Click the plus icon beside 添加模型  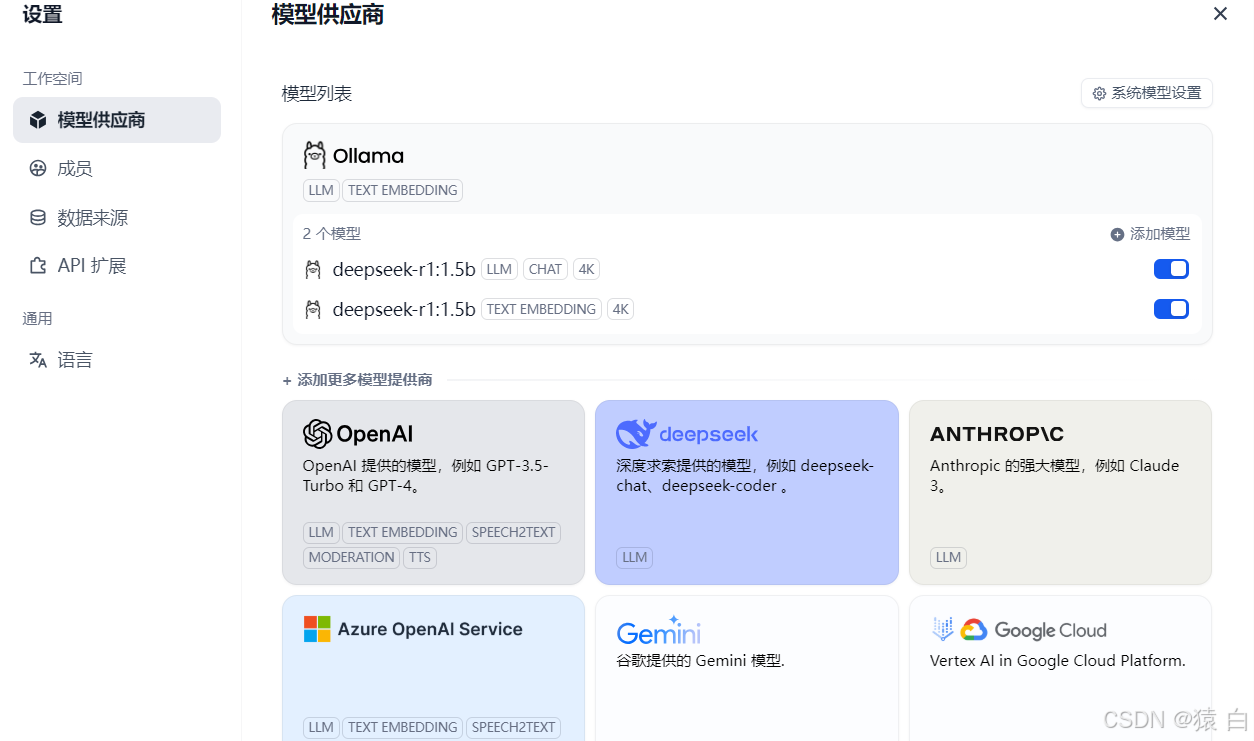click(1118, 234)
